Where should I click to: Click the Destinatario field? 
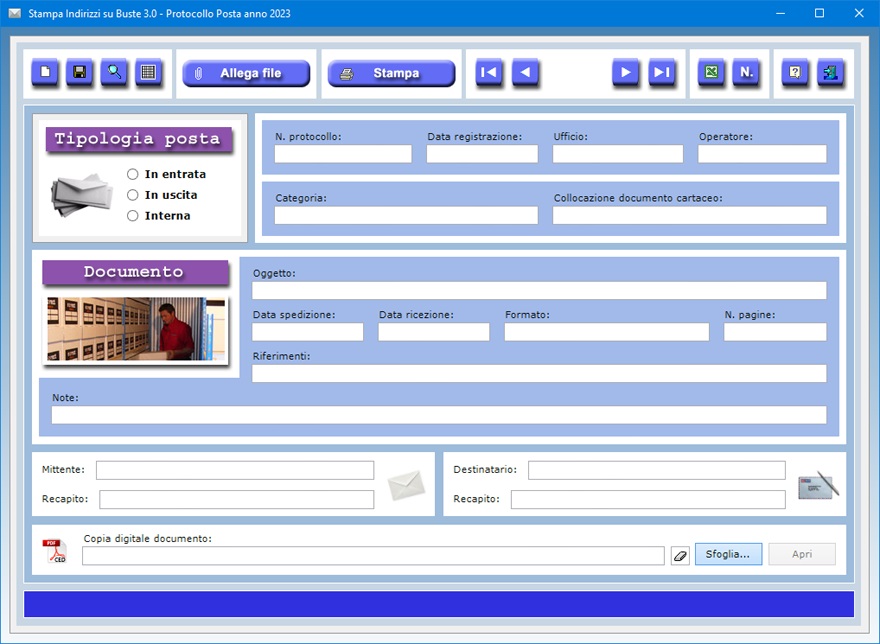657,471
